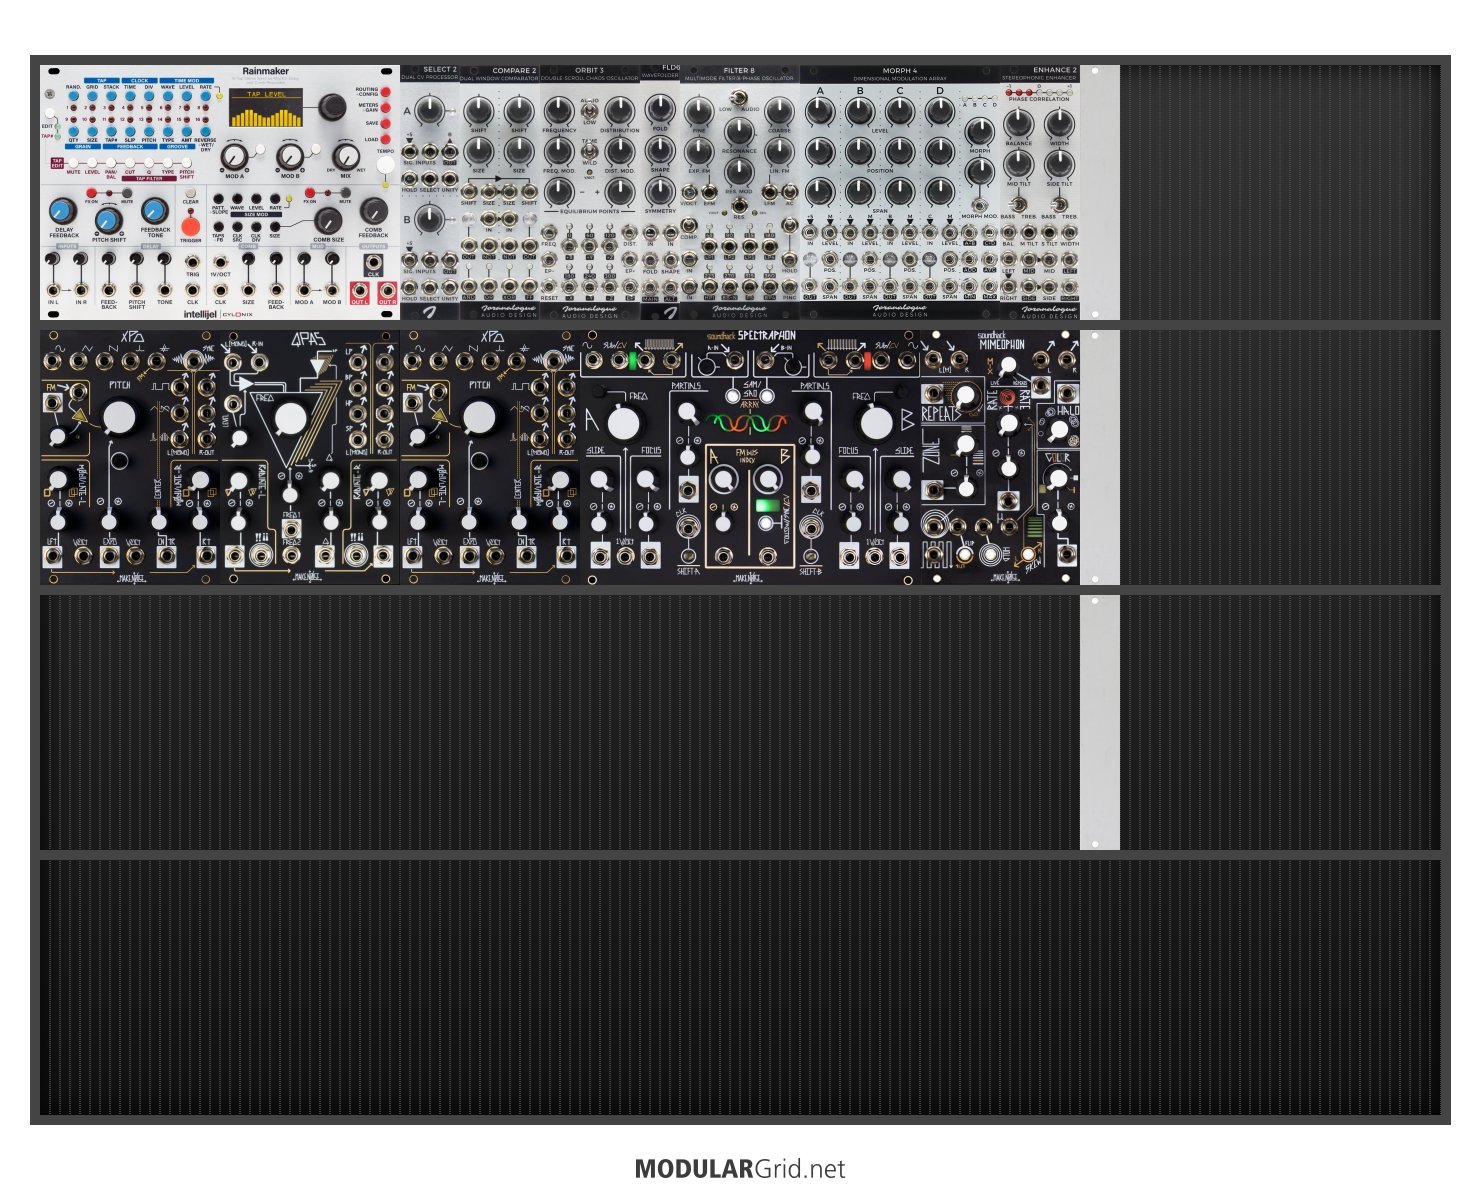Flip the LOW/AUDIO switch on Filter 8
This screenshot has width=1481, height=1190.
tap(738, 97)
